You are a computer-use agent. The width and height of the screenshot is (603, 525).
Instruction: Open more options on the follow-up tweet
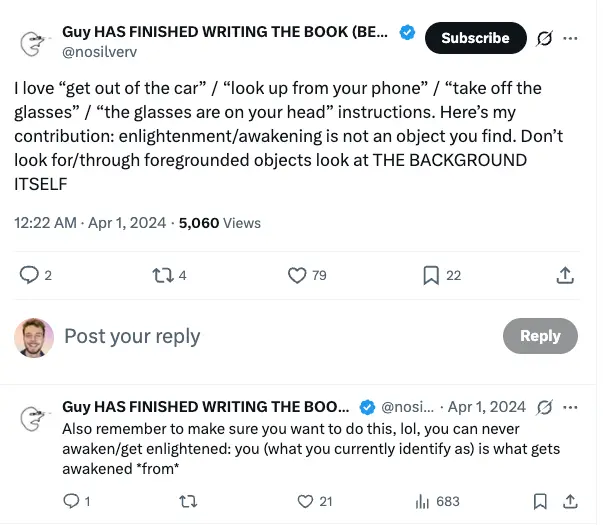(571, 407)
